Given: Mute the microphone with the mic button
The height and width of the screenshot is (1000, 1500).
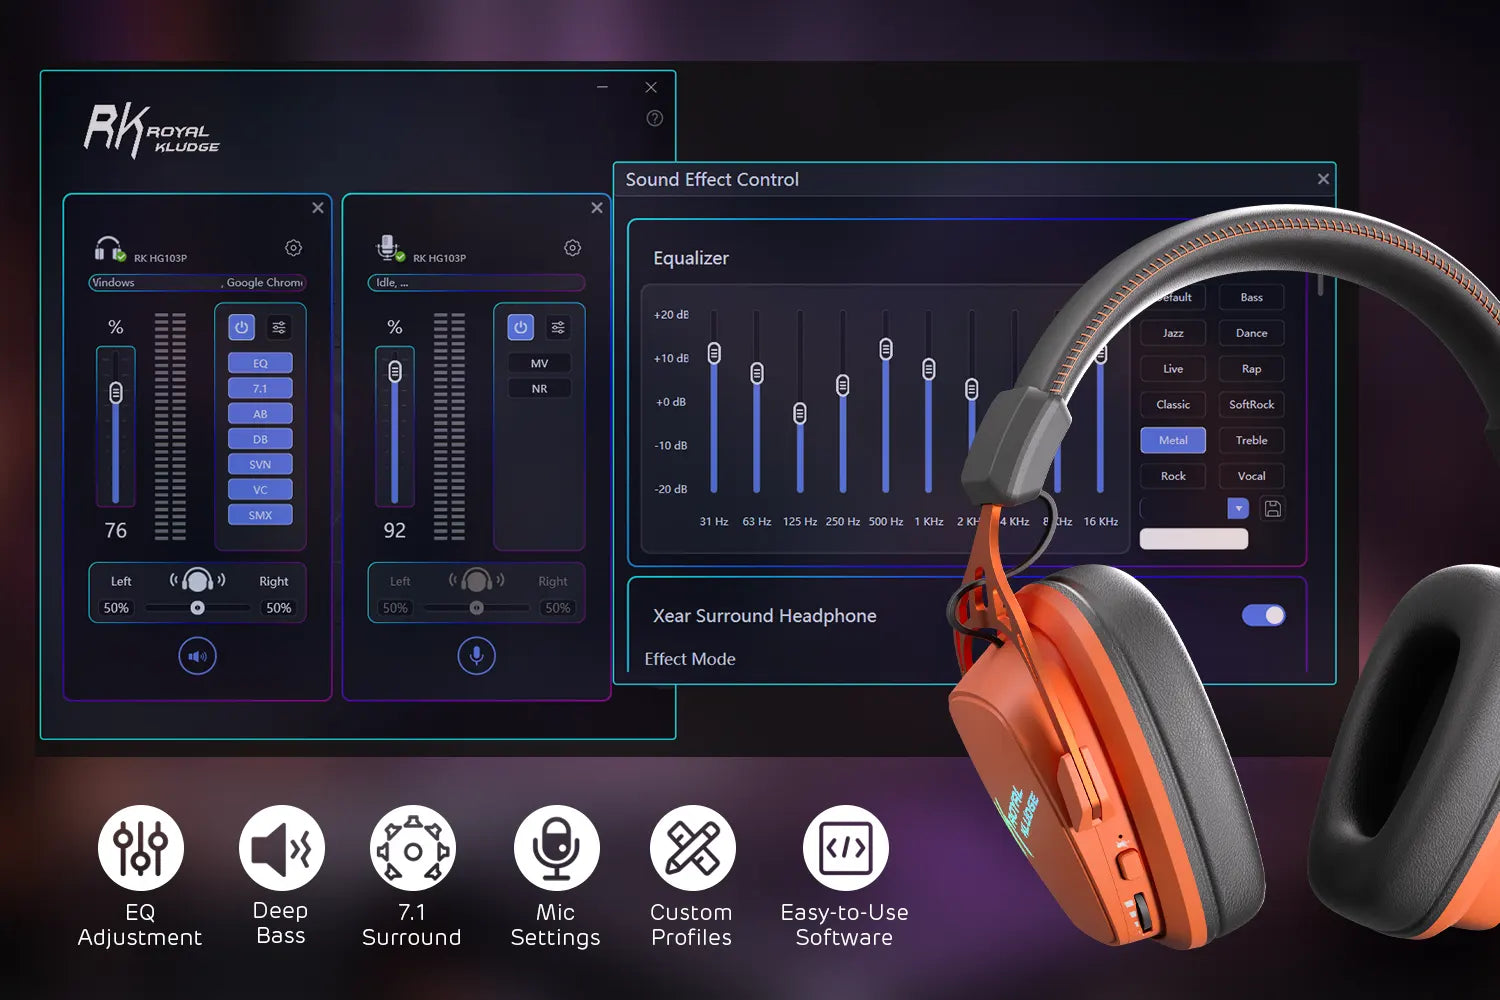Looking at the screenshot, I should coord(476,656).
